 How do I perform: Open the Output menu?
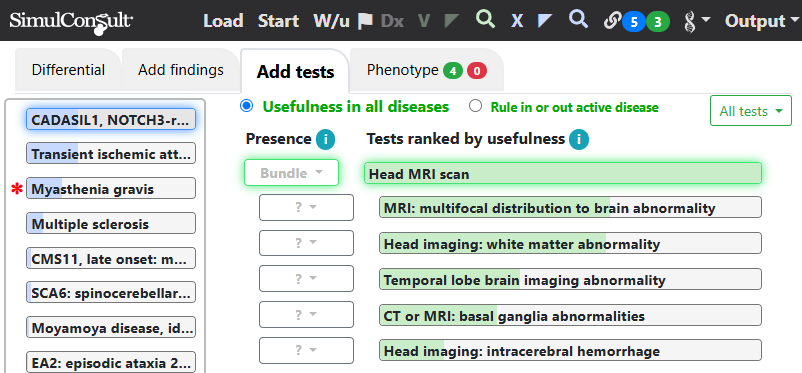point(761,21)
